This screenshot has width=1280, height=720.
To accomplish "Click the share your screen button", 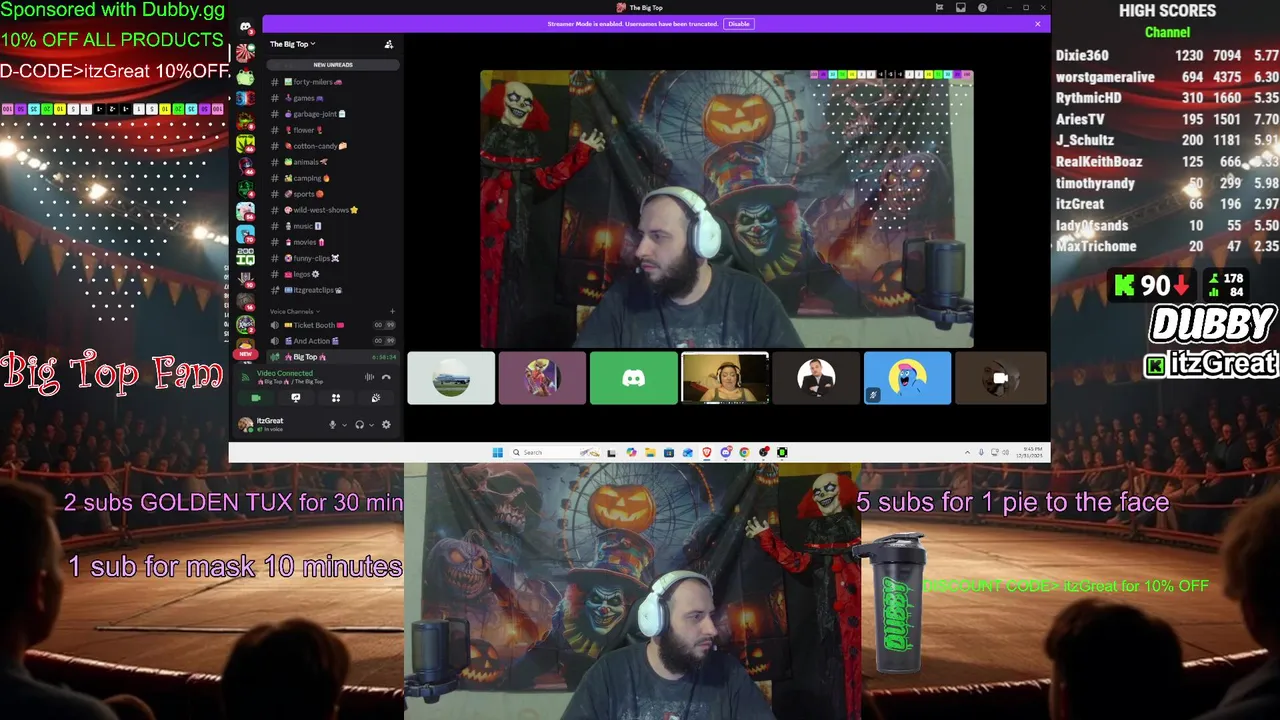I will 295,398.
